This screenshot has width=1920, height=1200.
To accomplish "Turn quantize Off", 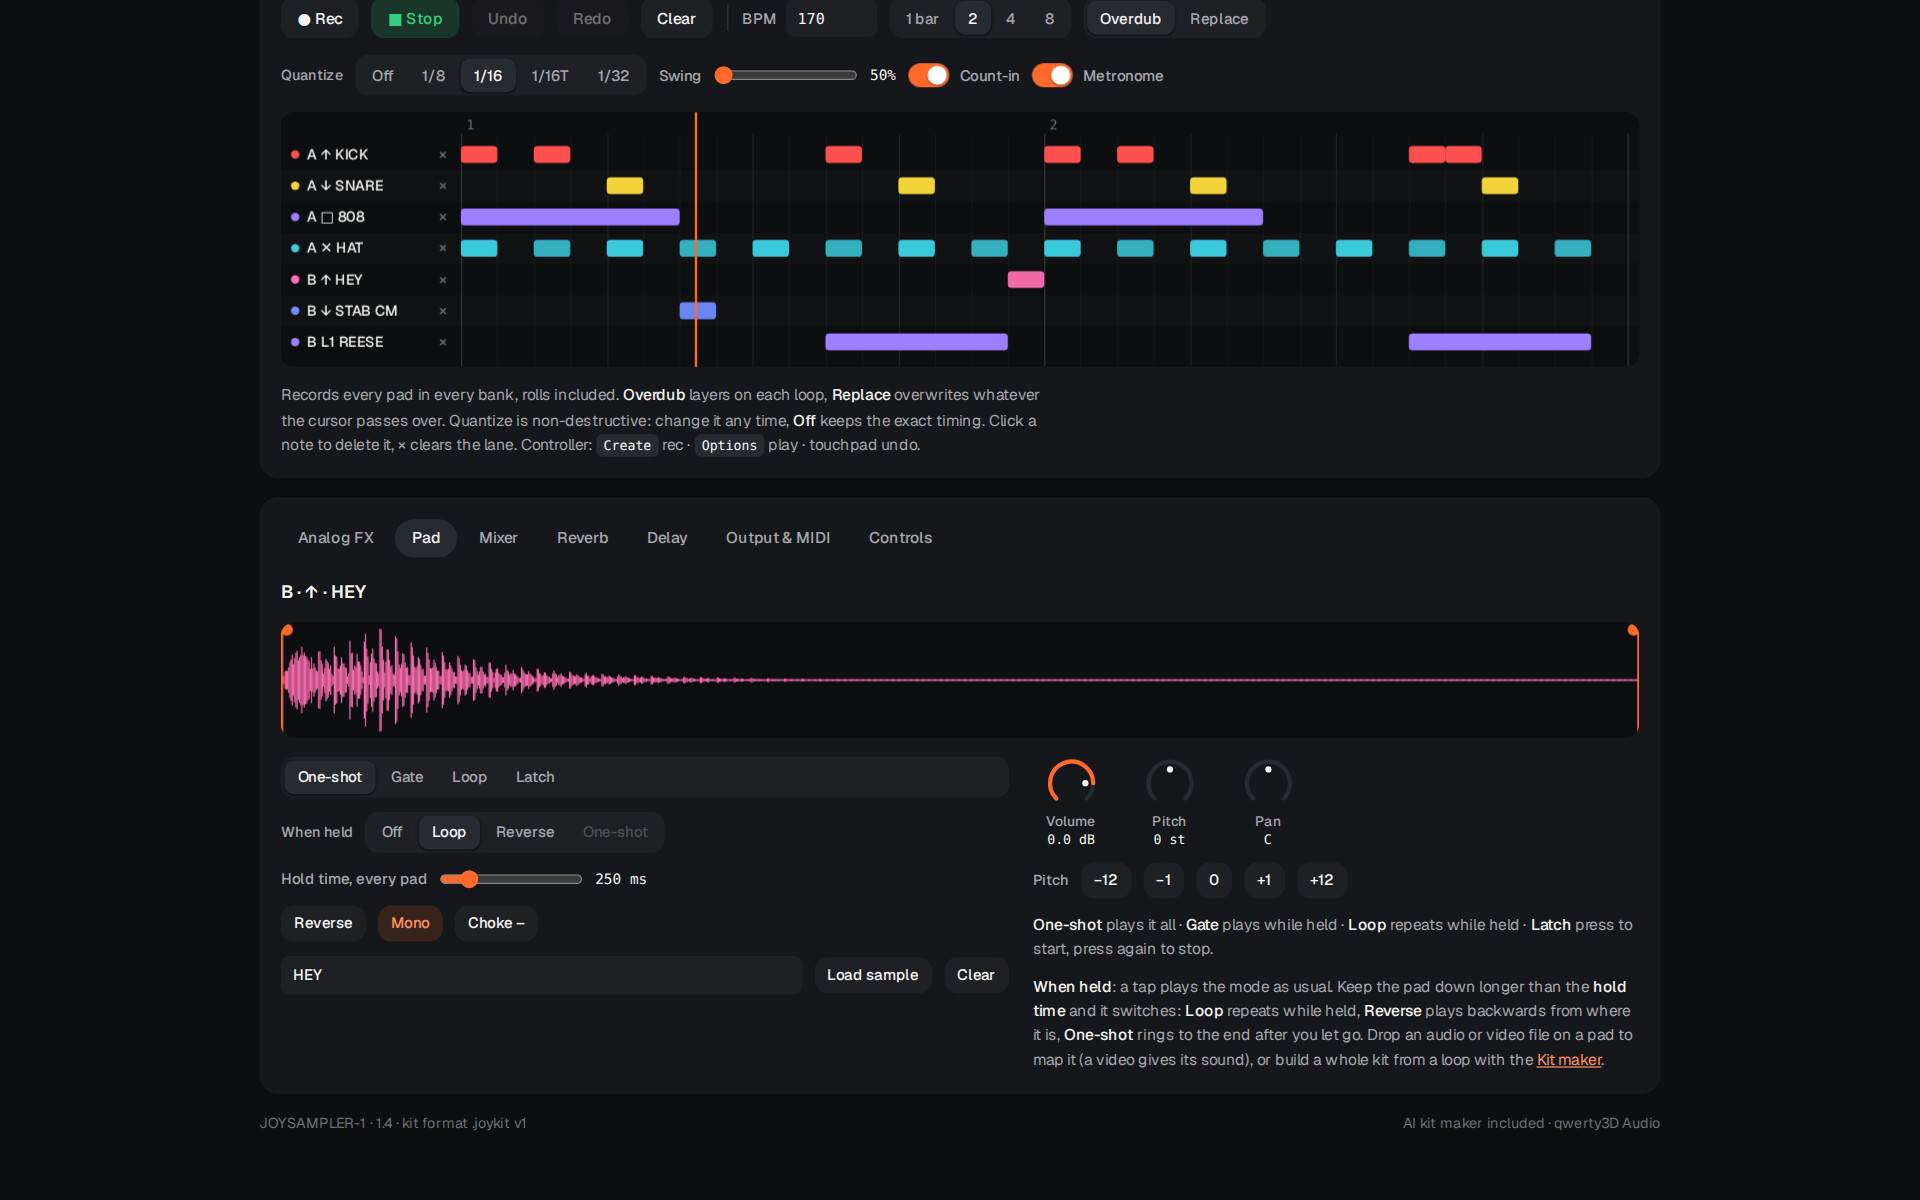I will point(382,76).
